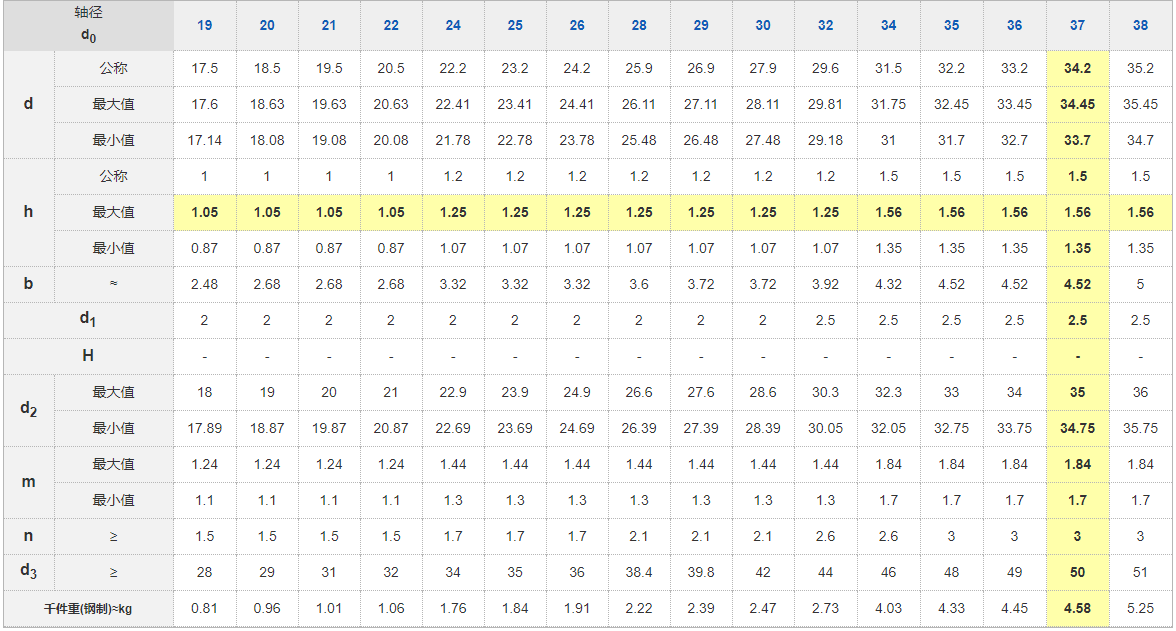
Task: Select the highlighted cell 34.45
Action: (x=1077, y=104)
